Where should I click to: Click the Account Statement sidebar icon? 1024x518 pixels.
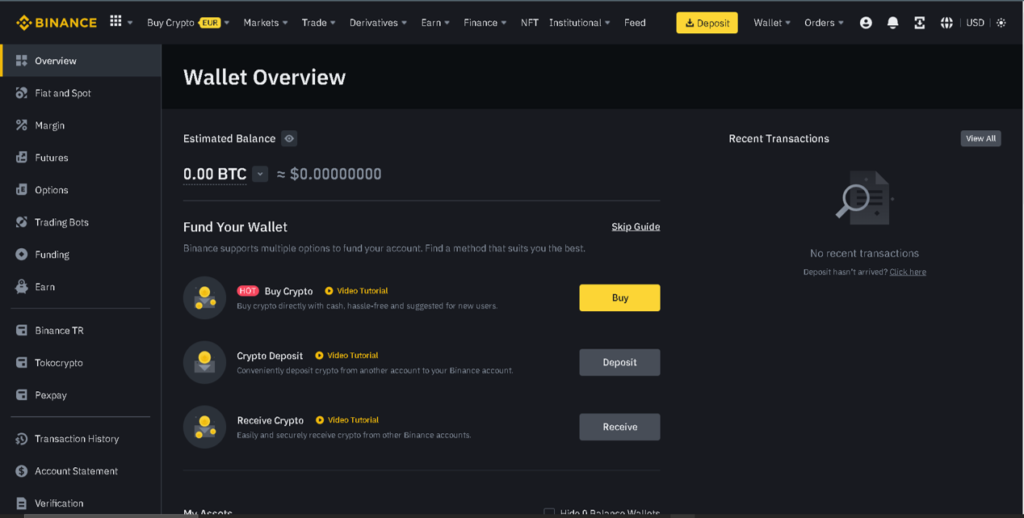[x=22, y=471]
